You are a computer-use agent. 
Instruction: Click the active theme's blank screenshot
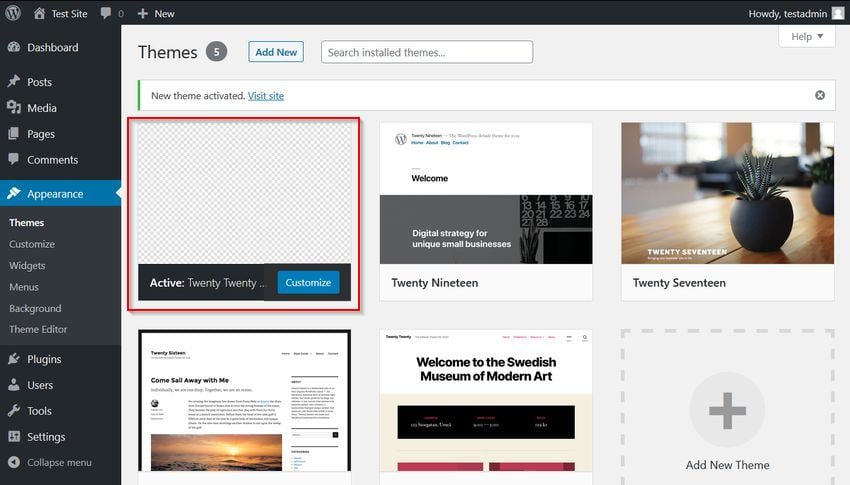(244, 193)
